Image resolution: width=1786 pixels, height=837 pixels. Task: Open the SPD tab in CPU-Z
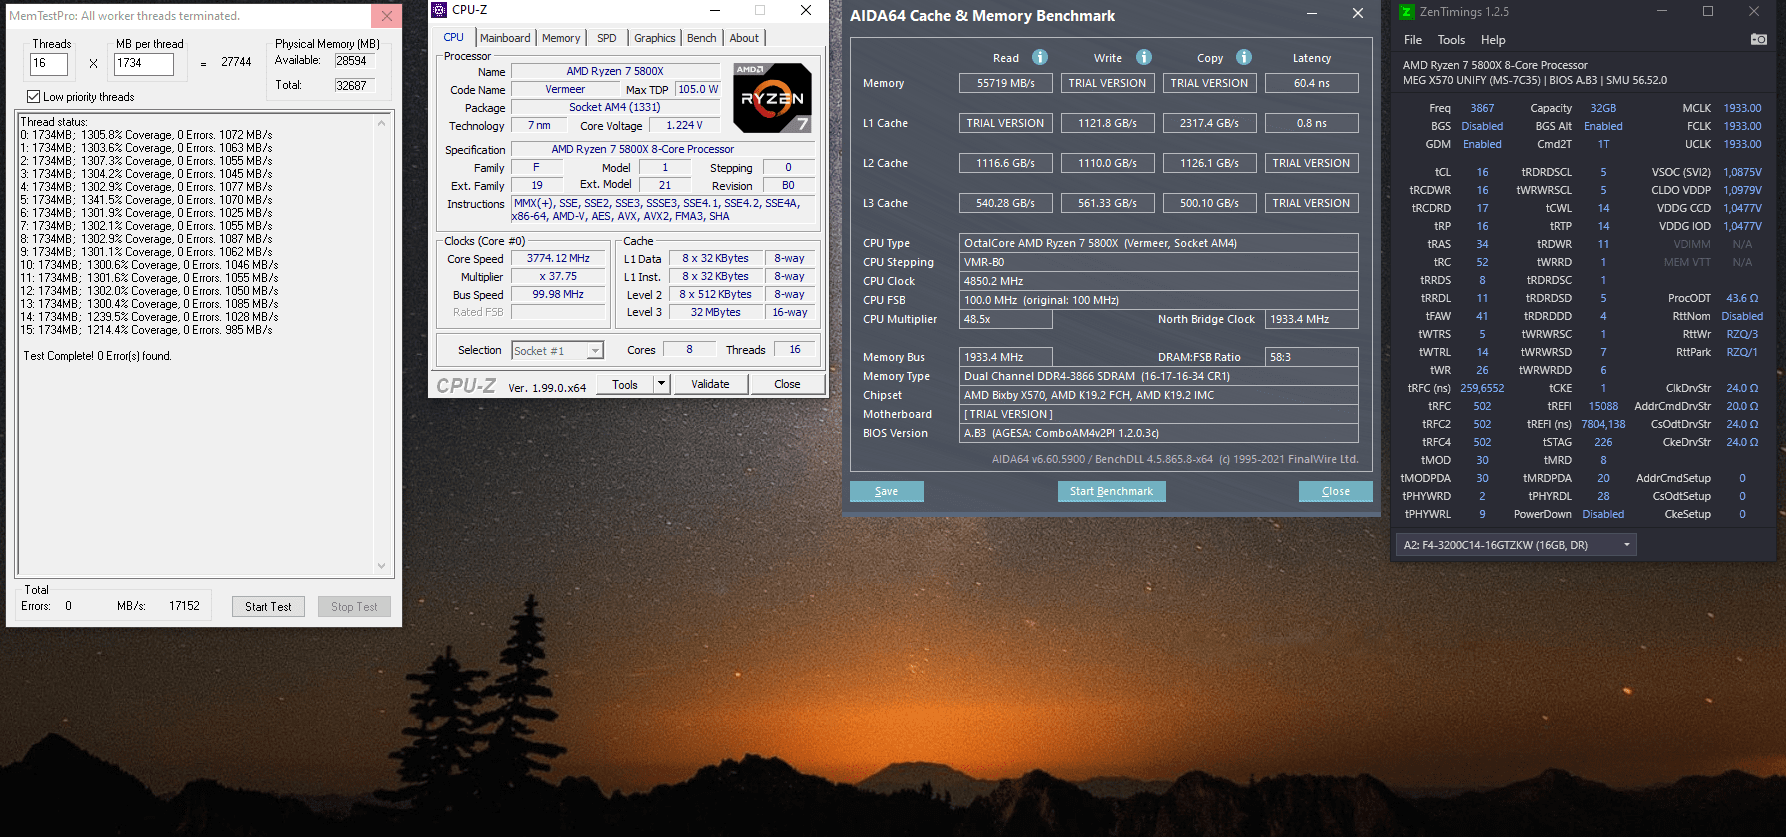[607, 38]
